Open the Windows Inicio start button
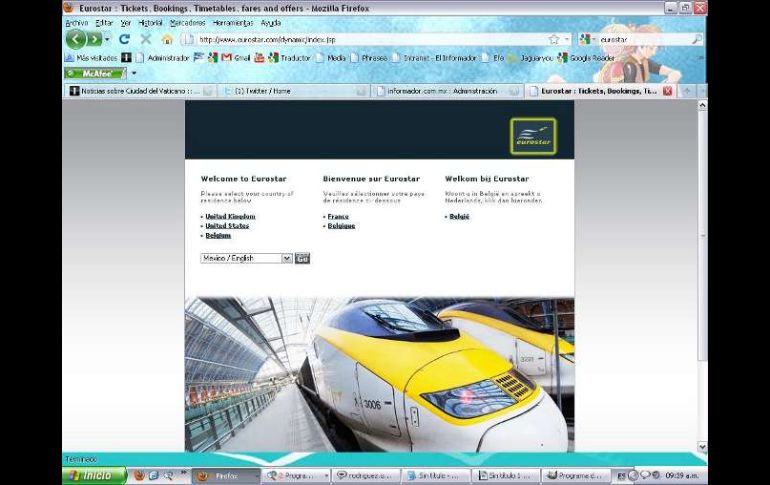Image resolution: width=770 pixels, height=485 pixels. (94, 476)
